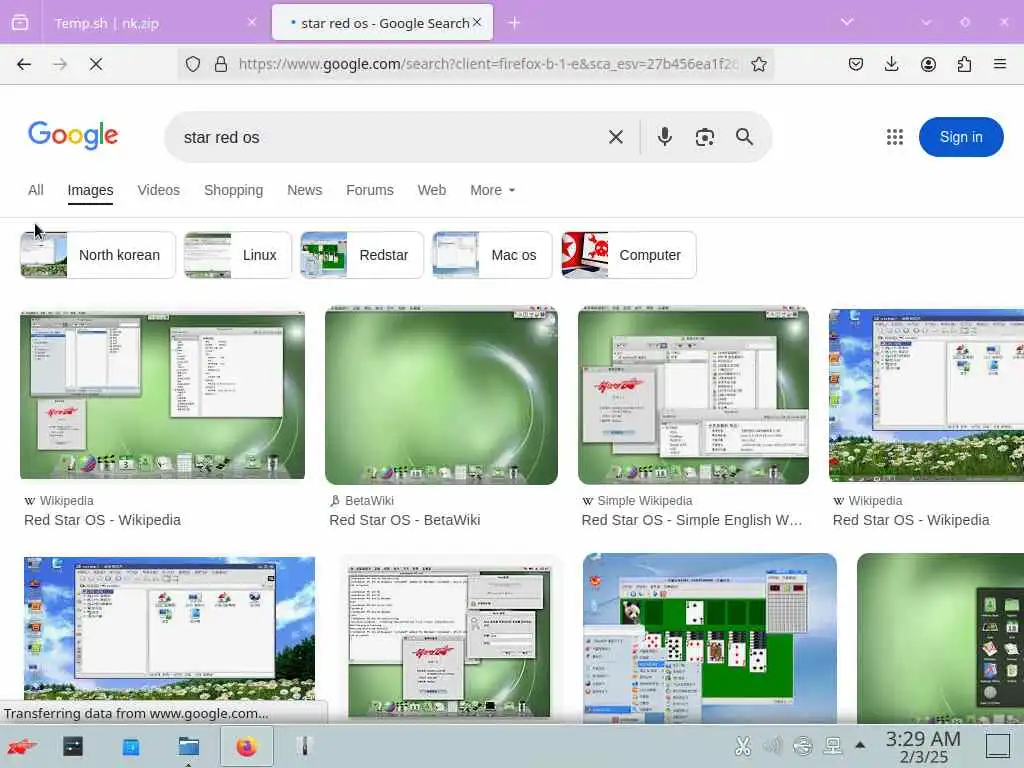Open the file manager folder in taskbar
The image size is (1024, 768).
click(x=189, y=746)
